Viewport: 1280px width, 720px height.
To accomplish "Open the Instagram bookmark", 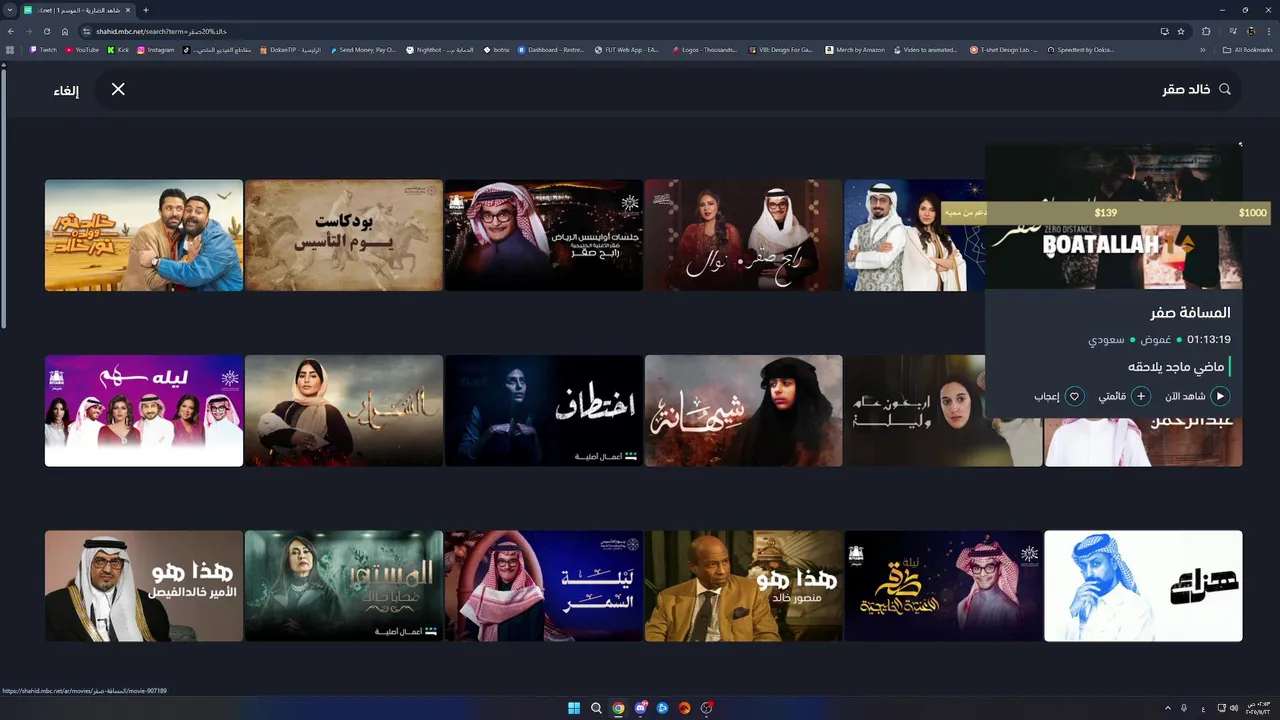I will coord(155,49).
